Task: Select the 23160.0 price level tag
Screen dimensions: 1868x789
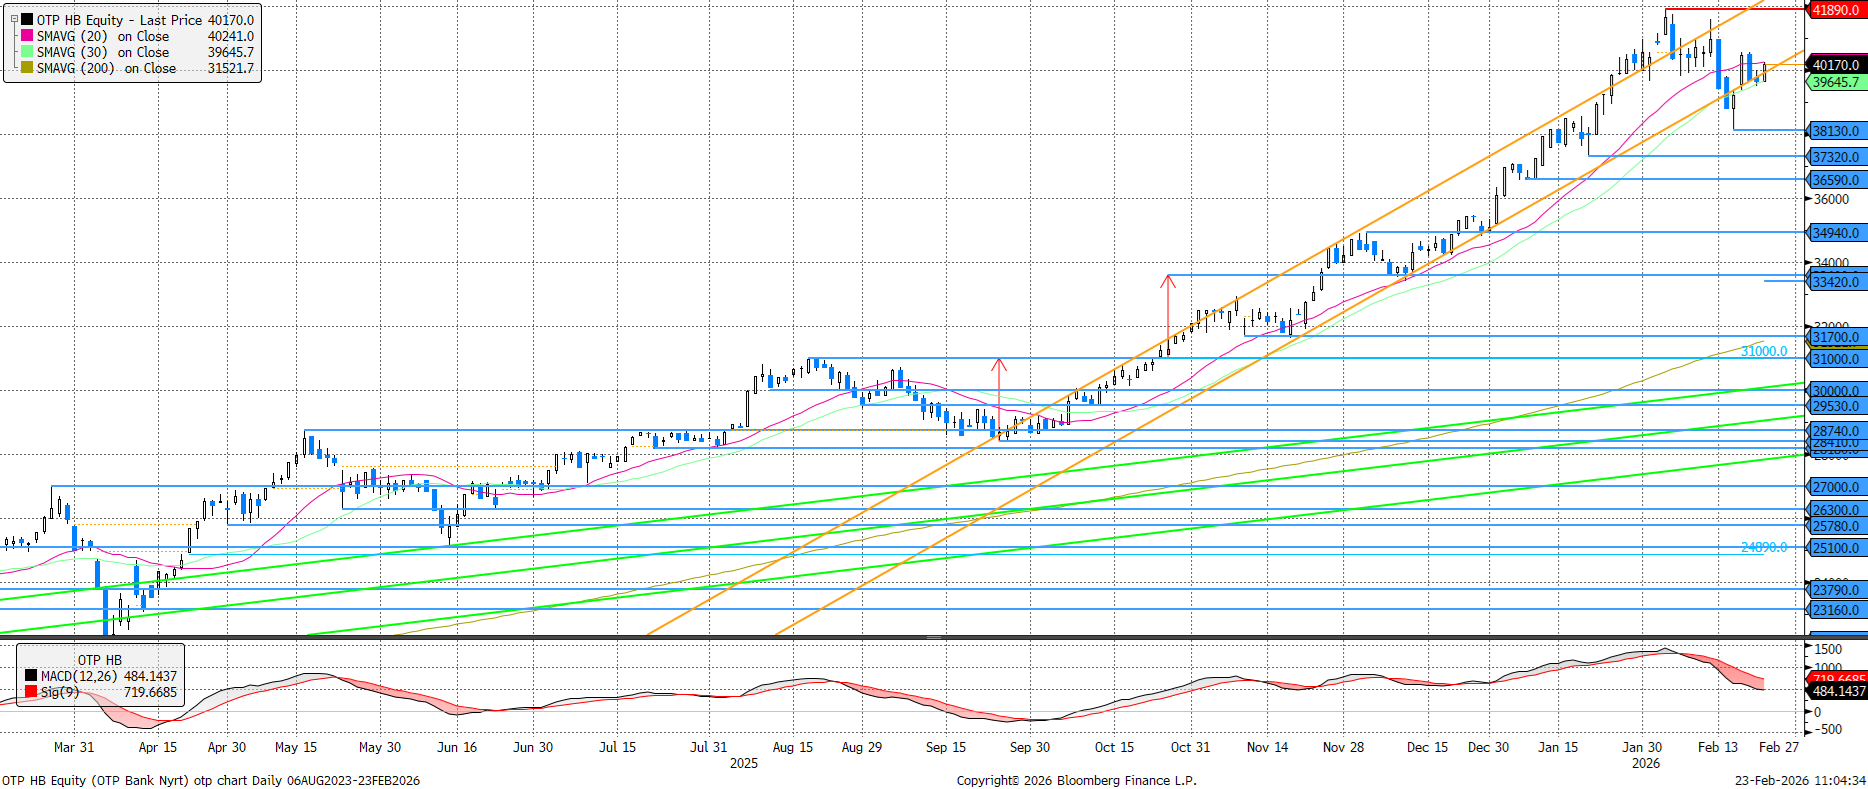Action: 1836,610
